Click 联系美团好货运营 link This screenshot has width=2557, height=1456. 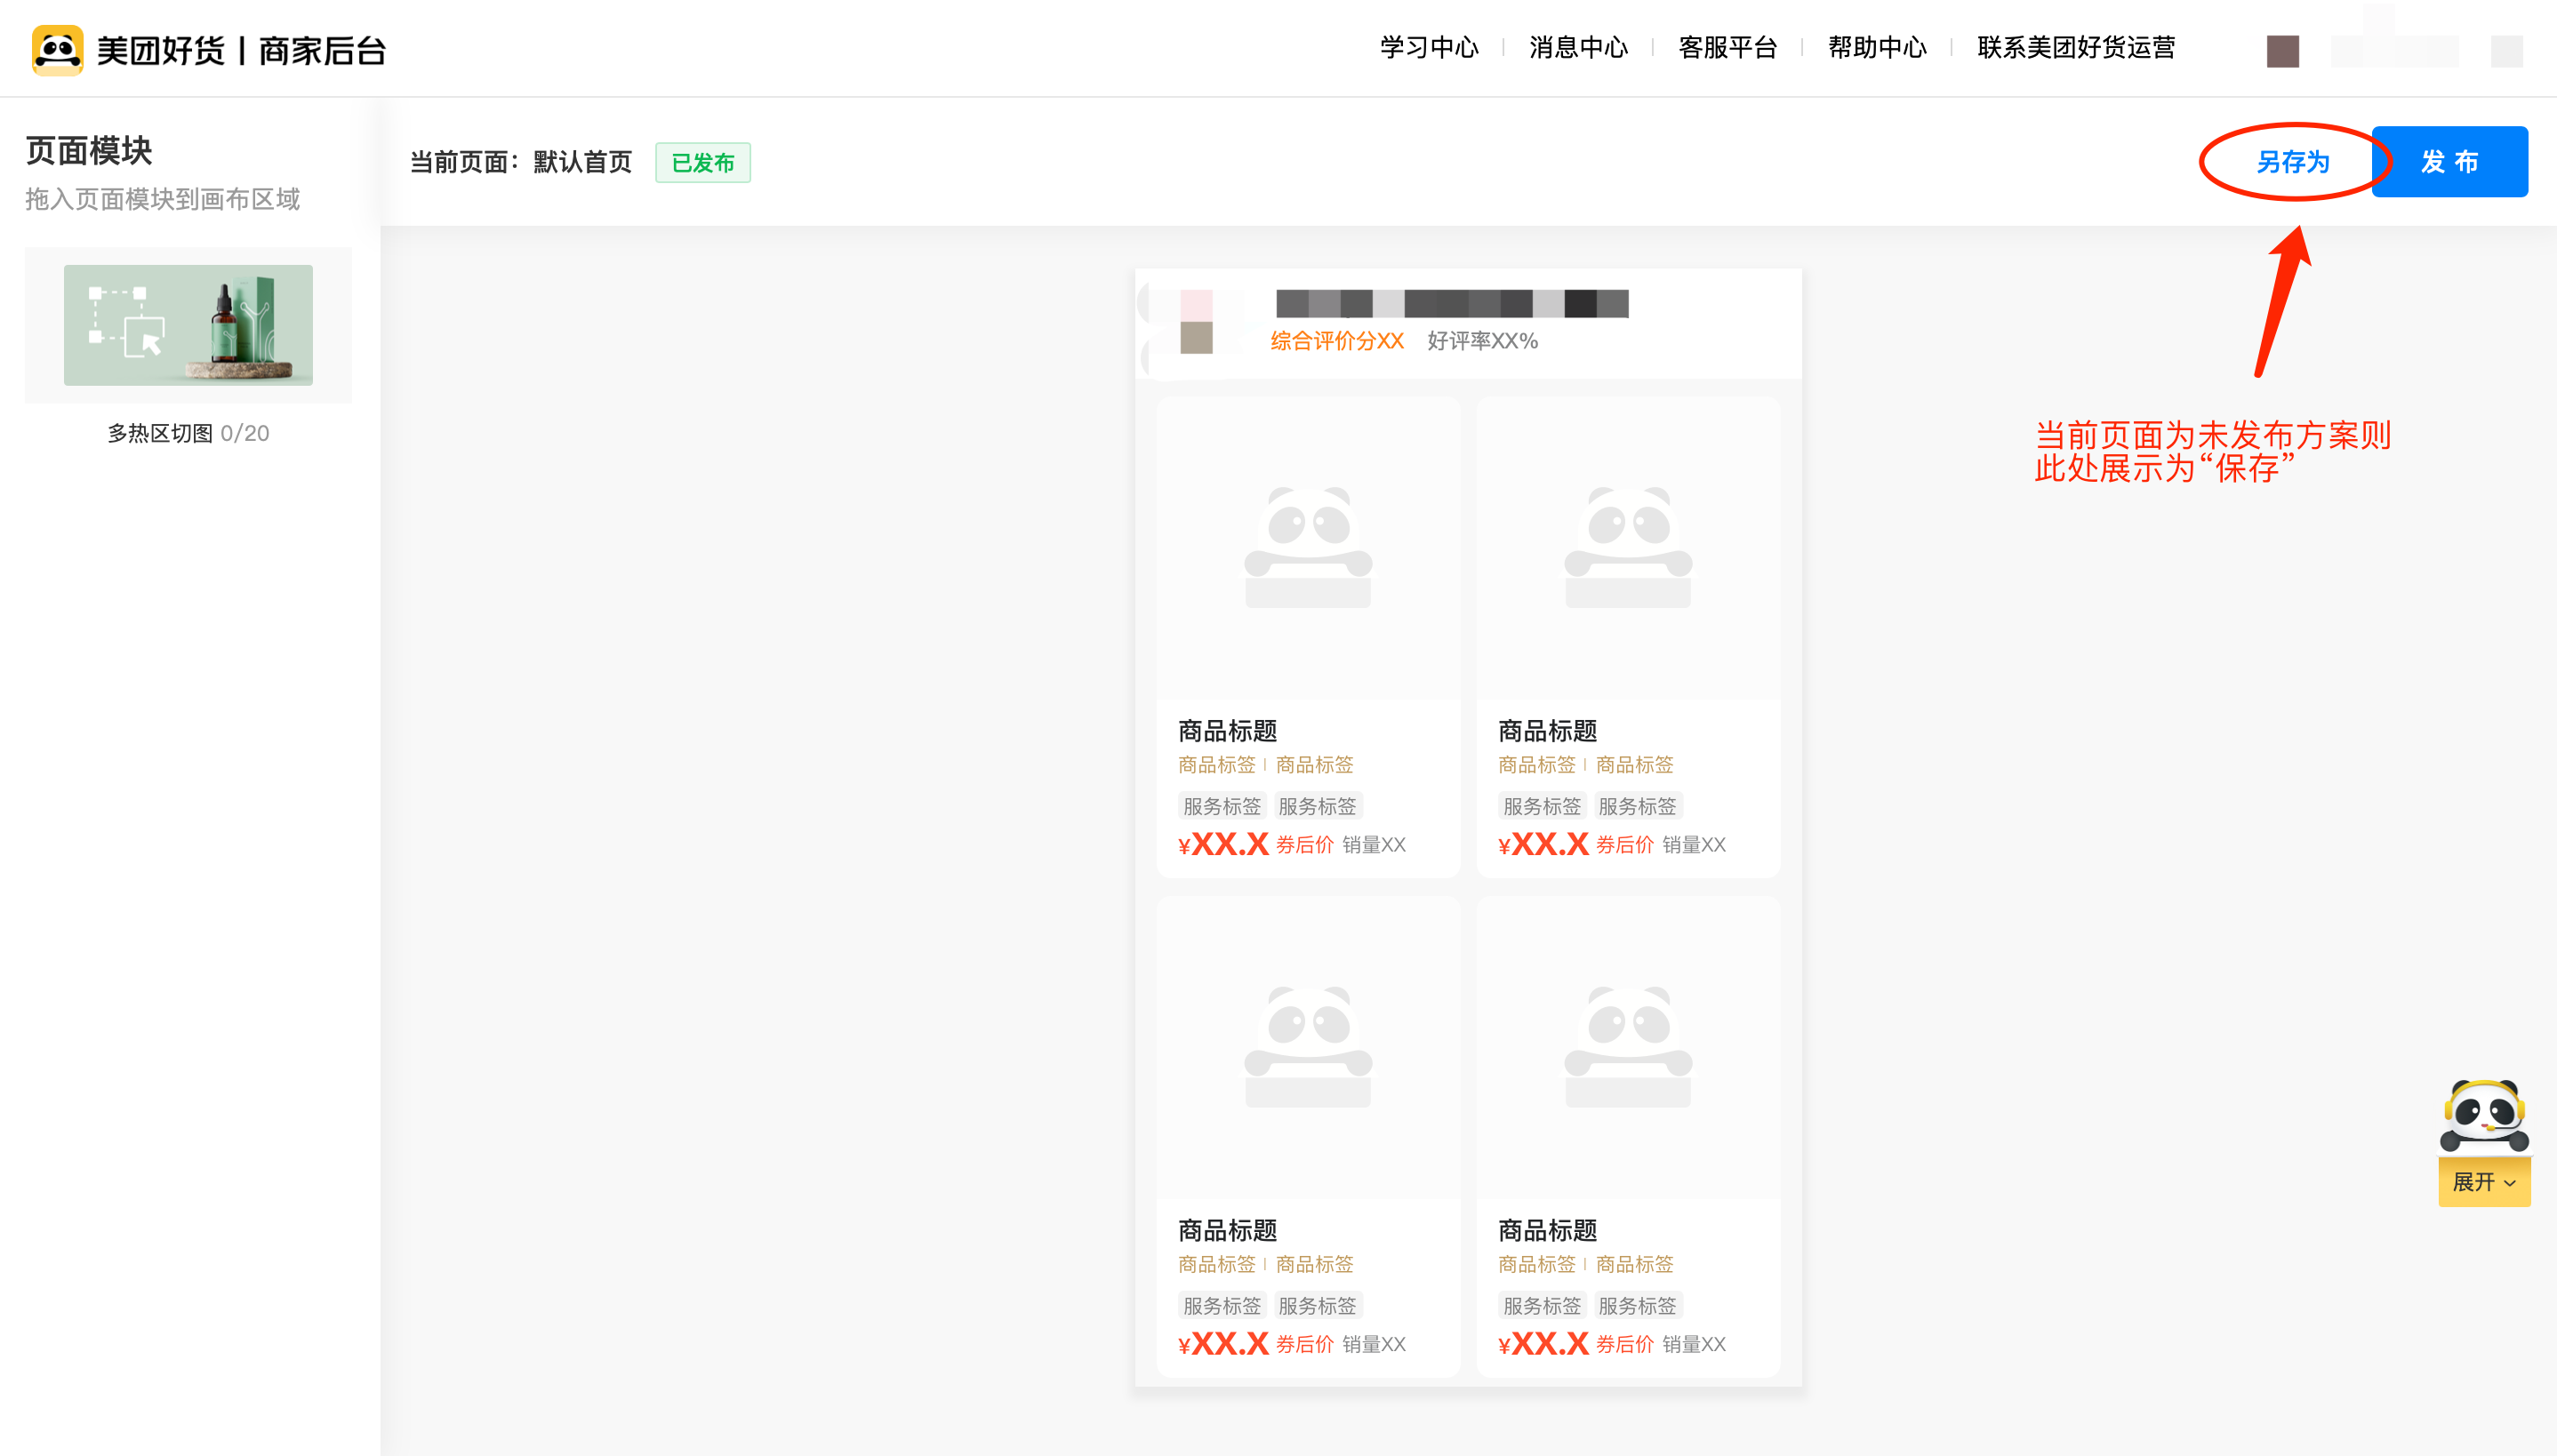coord(2075,48)
